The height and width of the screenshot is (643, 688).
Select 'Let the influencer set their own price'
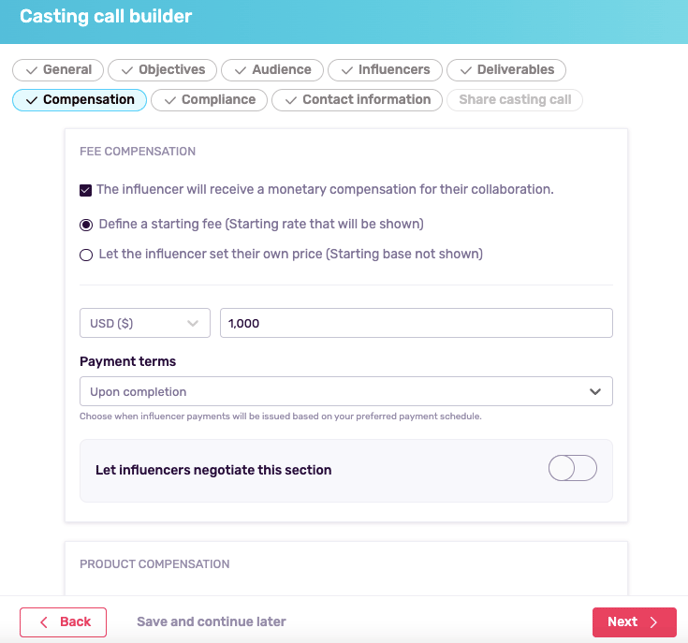86,255
